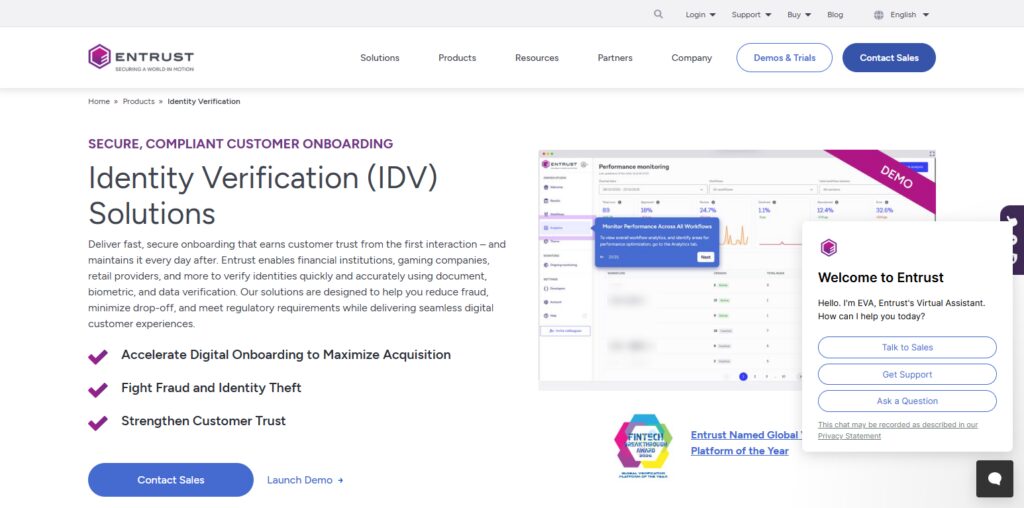Click the Entrust hexagon icon in chat
The width and height of the screenshot is (1024, 508).
(828, 247)
